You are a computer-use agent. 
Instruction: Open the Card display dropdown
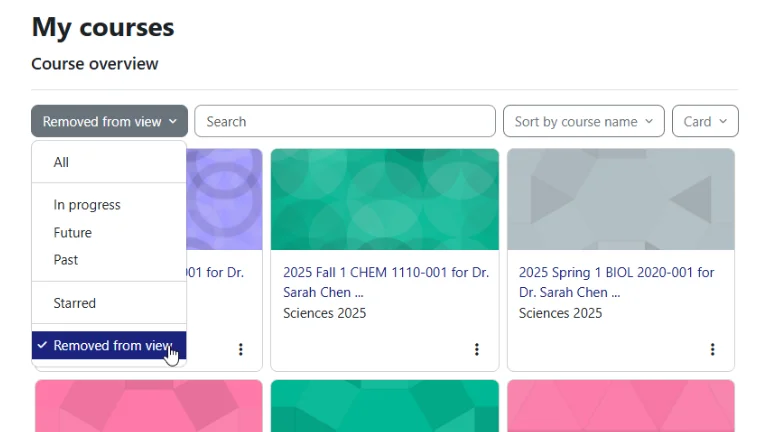tap(705, 121)
